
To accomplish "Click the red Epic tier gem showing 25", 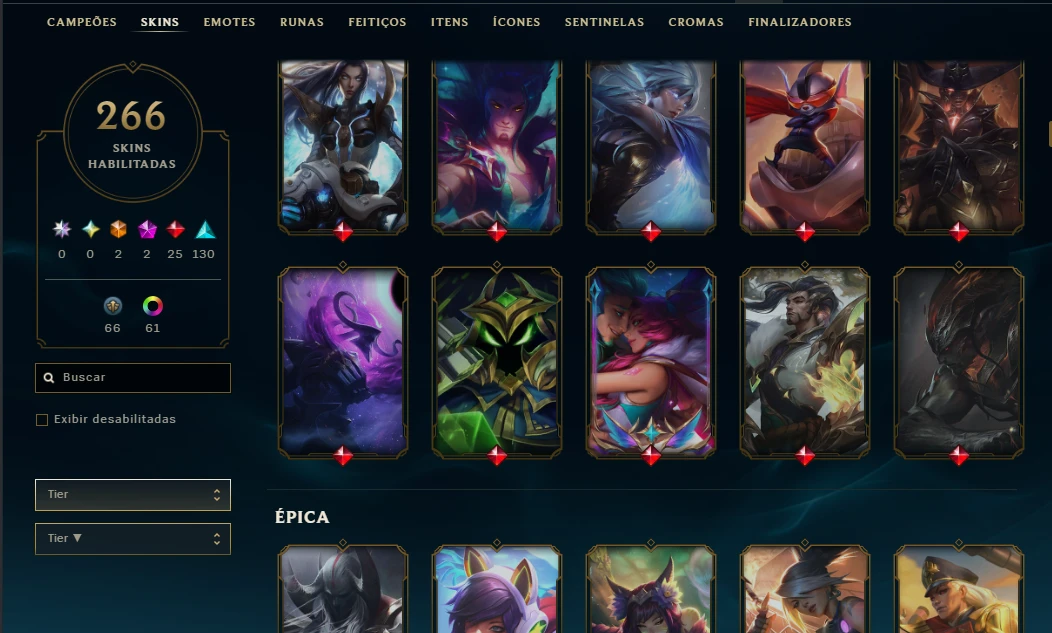I will pyautogui.click(x=175, y=230).
